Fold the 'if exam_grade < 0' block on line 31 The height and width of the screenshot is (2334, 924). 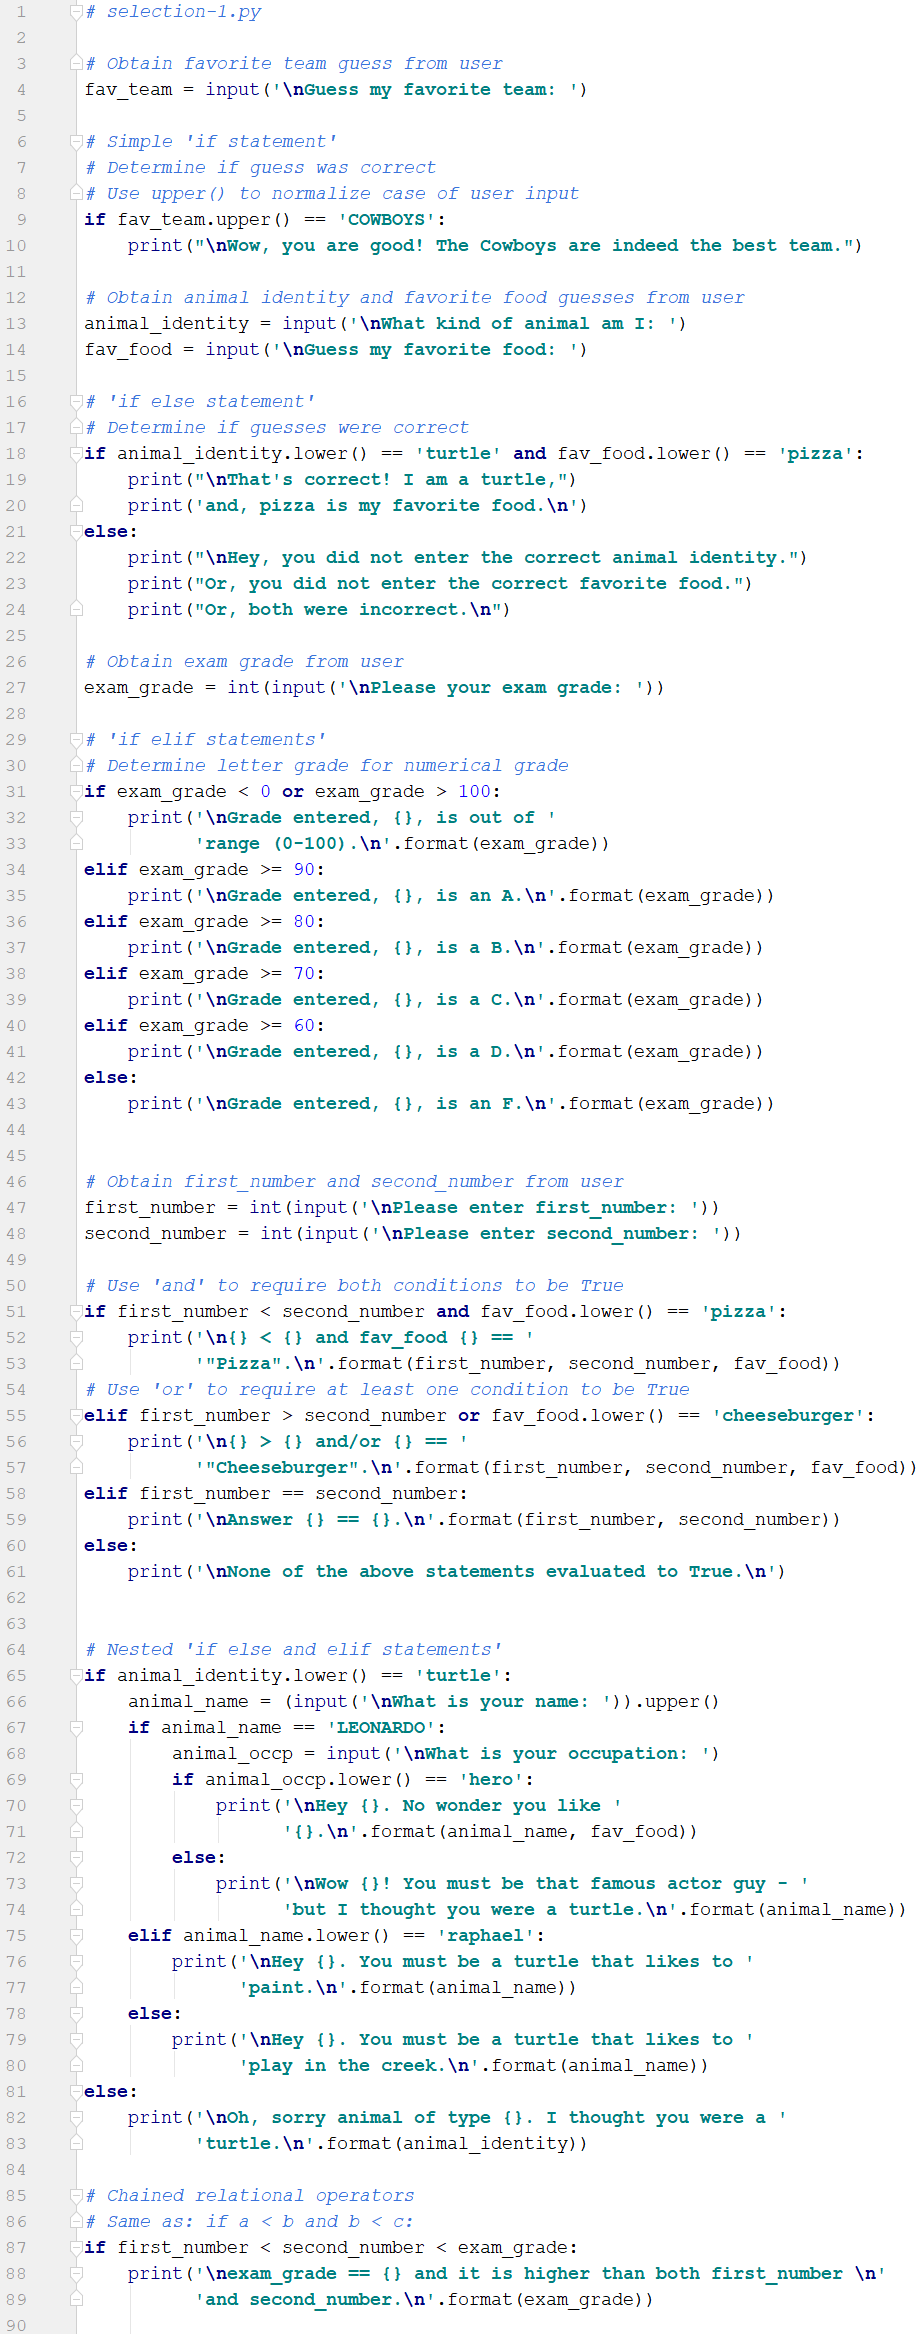click(76, 792)
